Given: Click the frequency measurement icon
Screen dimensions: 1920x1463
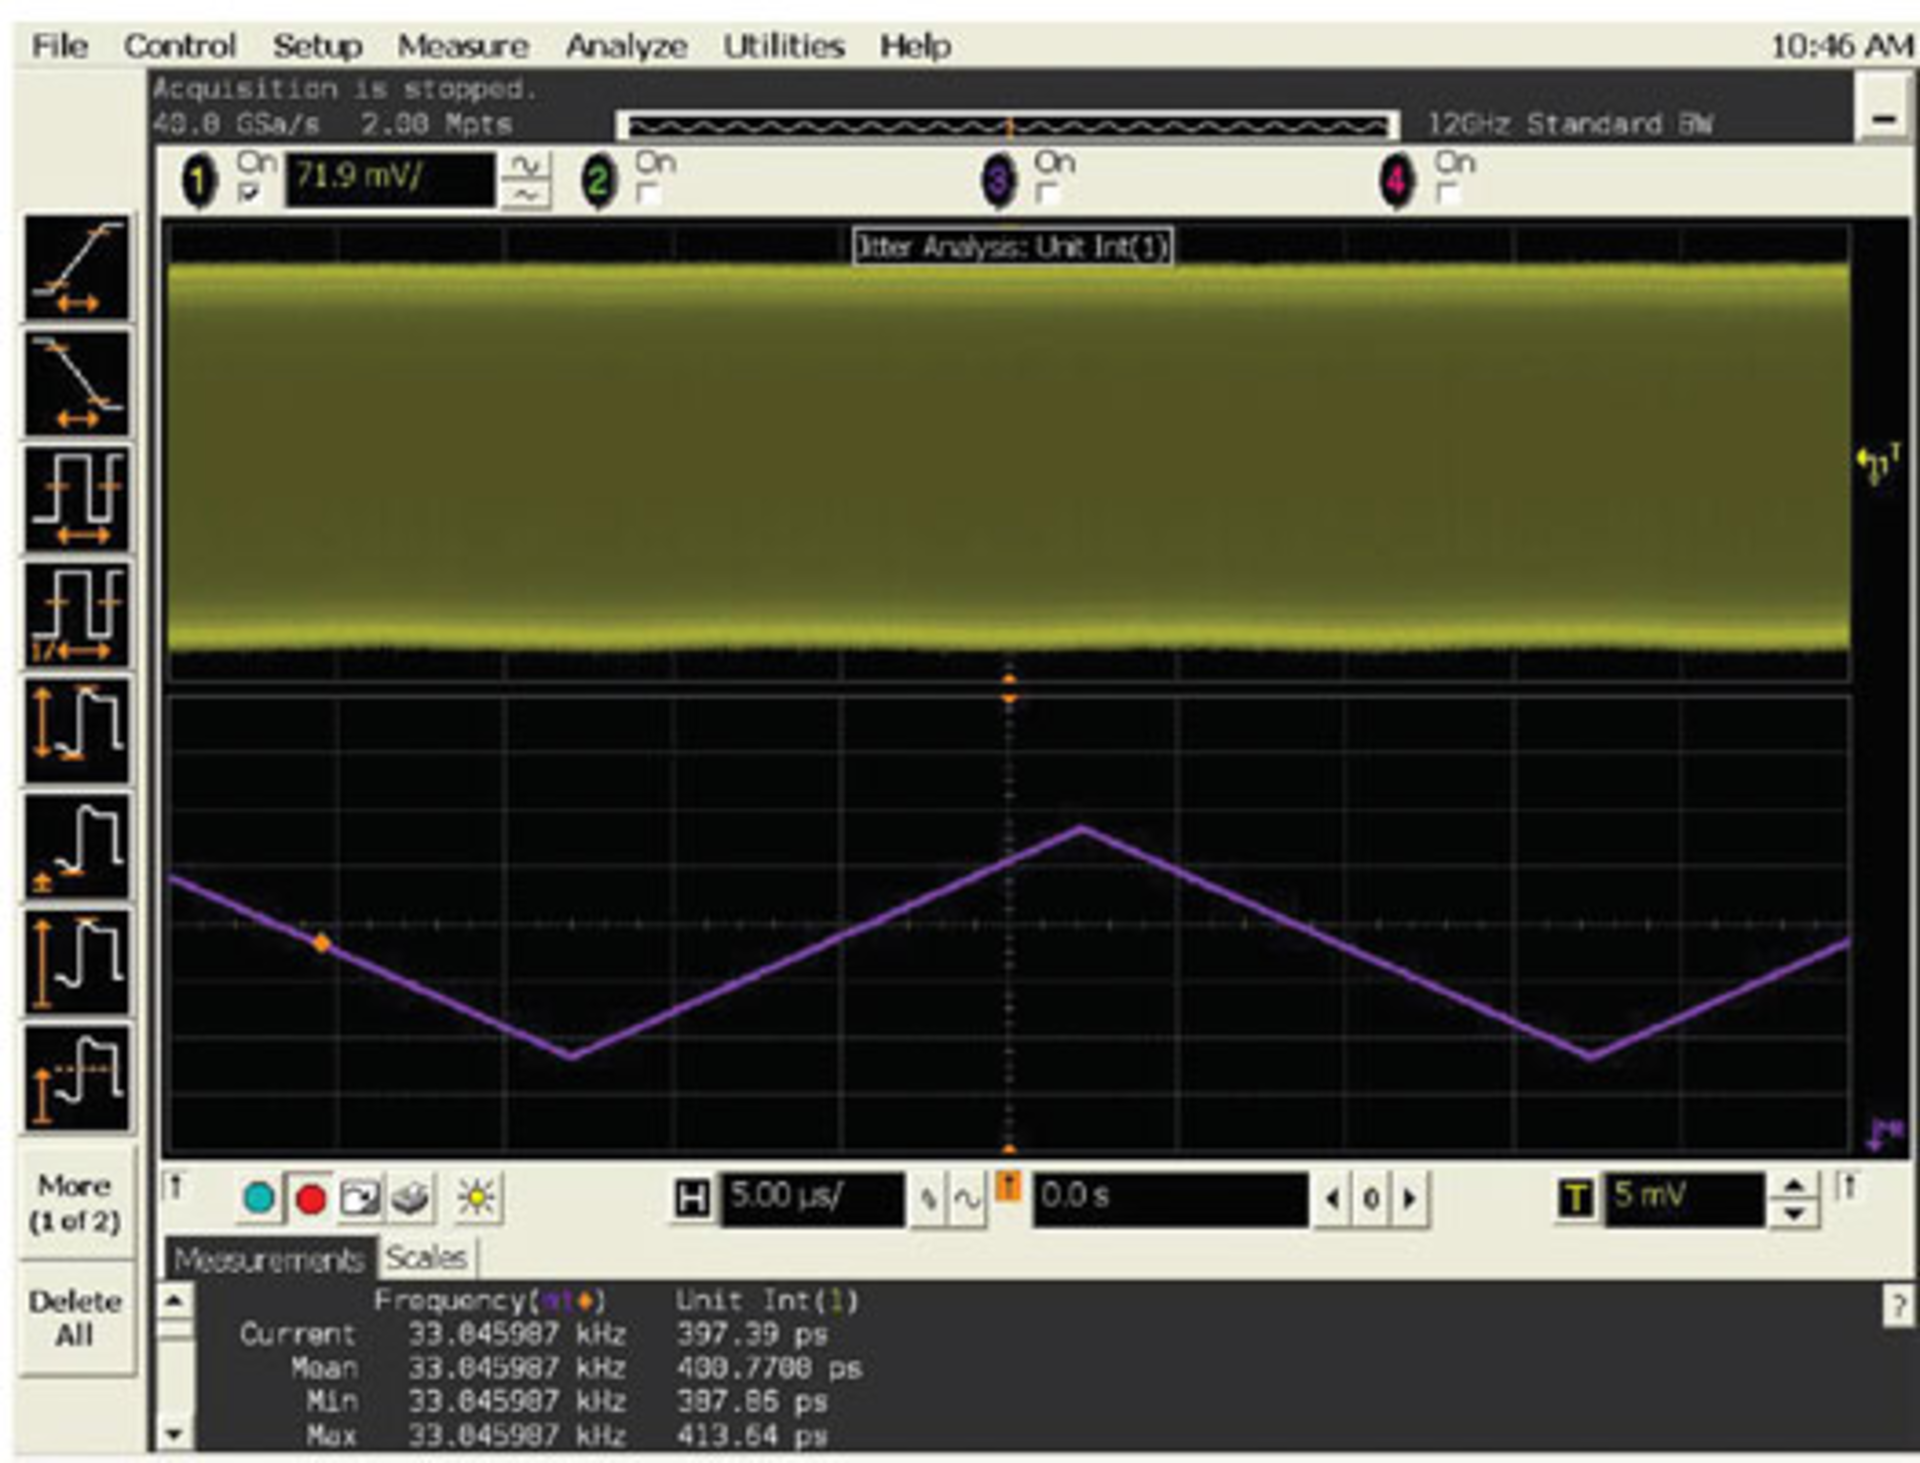Looking at the screenshot, I should [77, 615].
